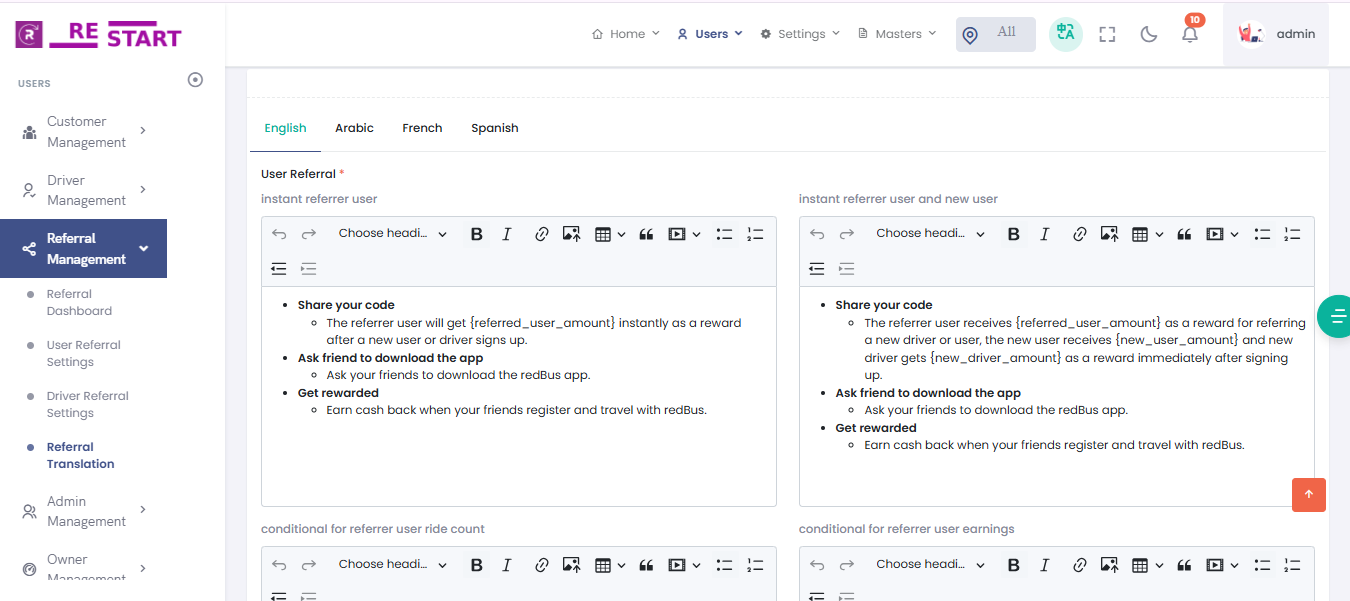Click the All location selector field
Viewport: 1350px width, 601px height.
pyautogui.click(x=996, y=34)
